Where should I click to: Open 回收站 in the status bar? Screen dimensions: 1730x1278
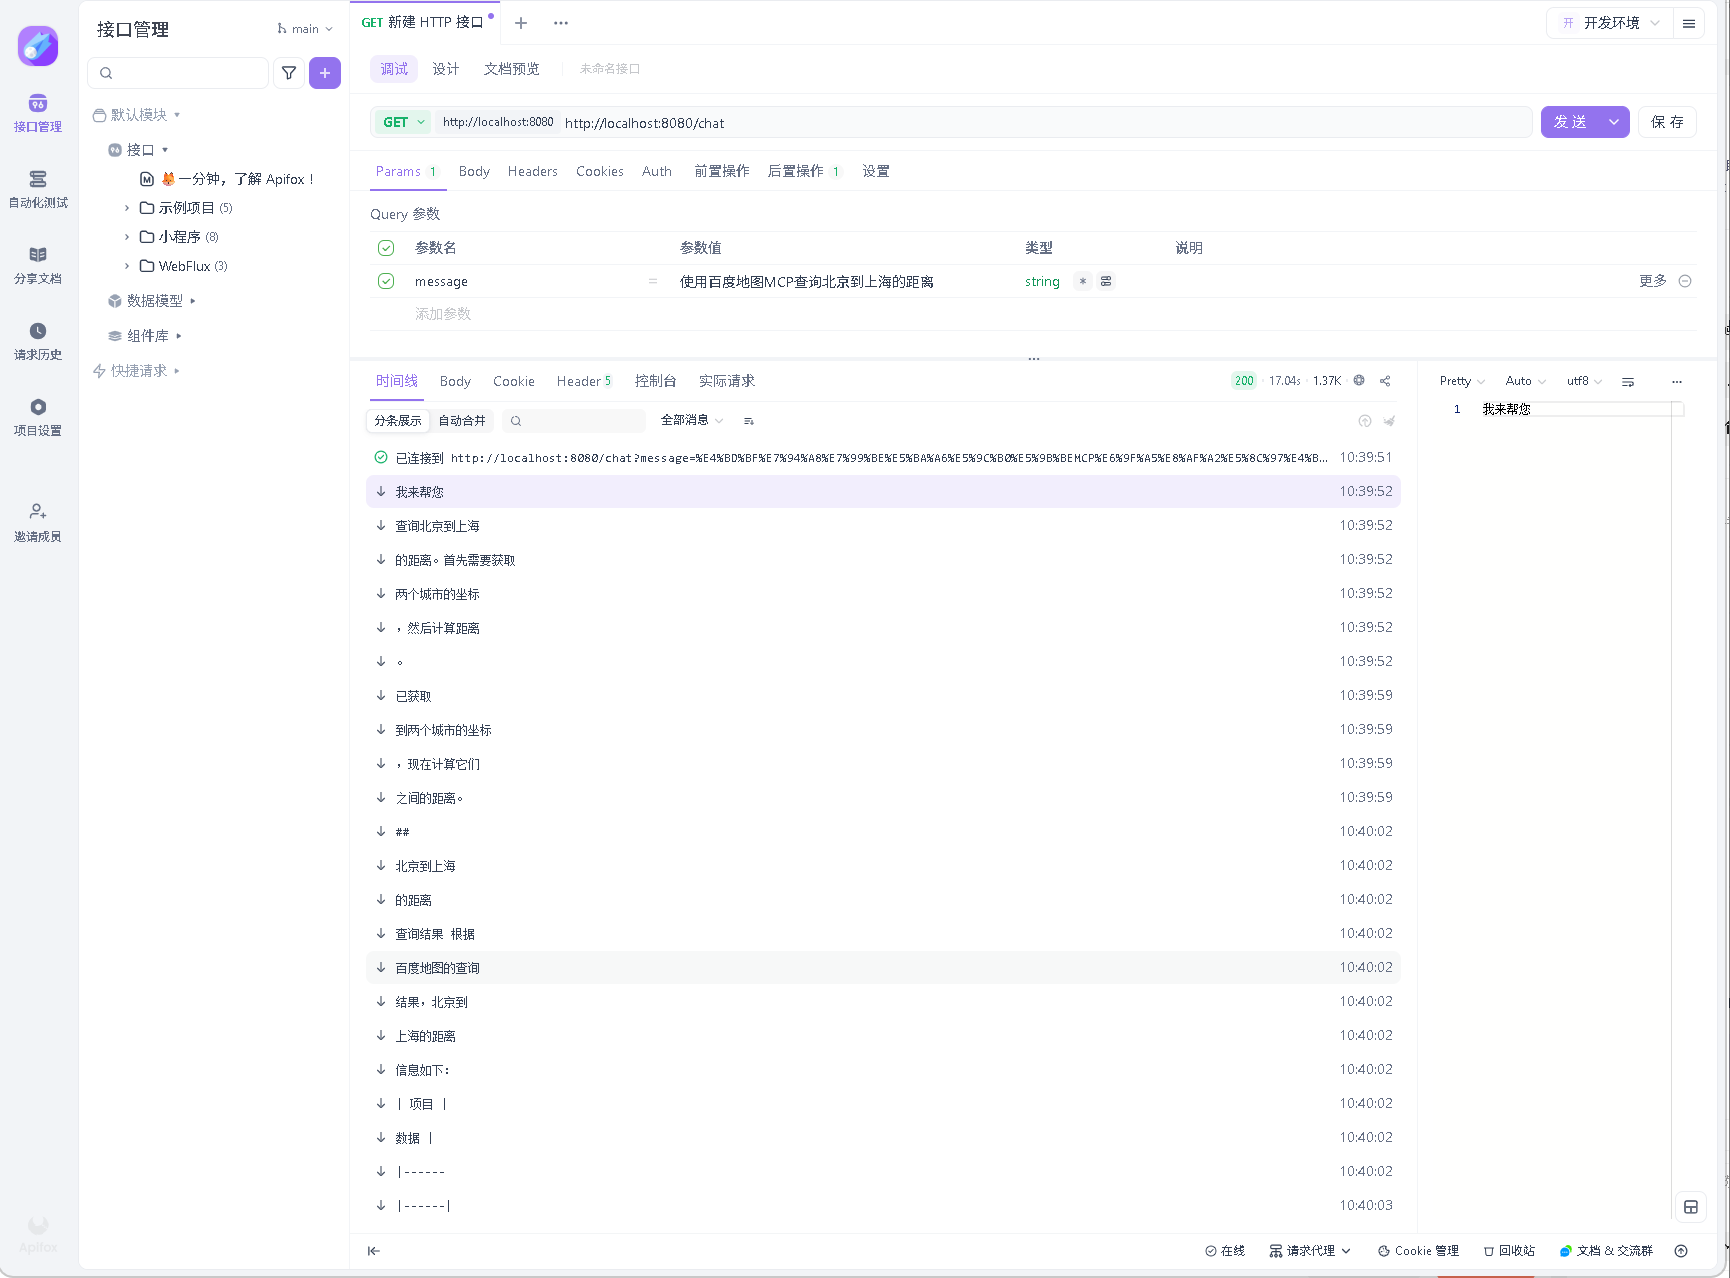pyautogui.click(x=1509, y=1251)
